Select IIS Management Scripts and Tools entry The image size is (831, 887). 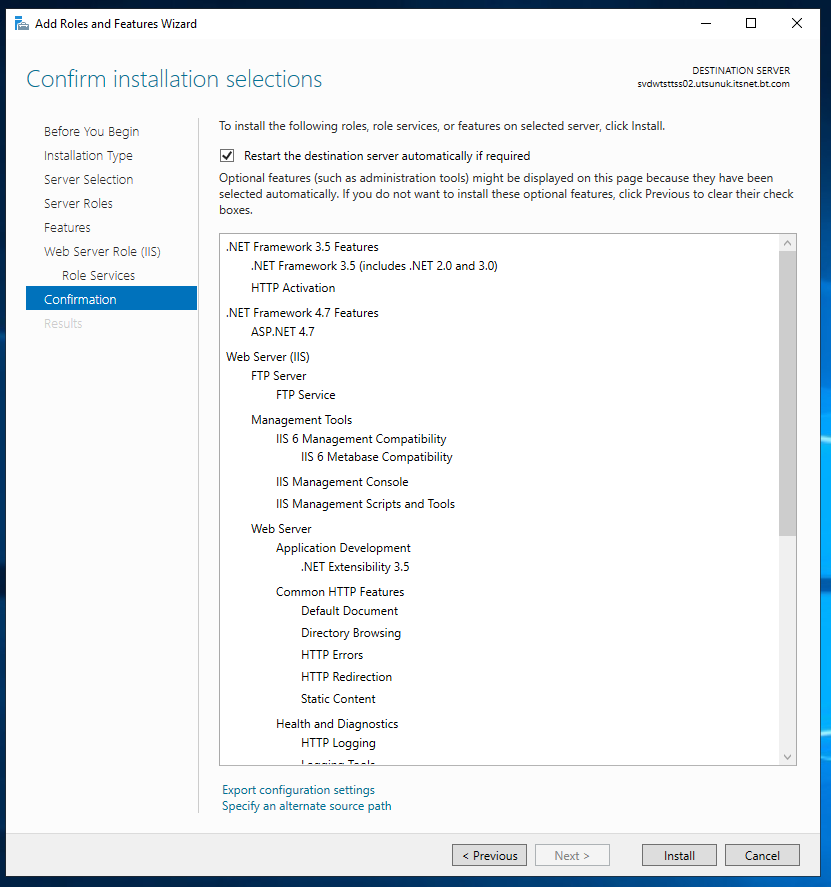click(365, 504)
